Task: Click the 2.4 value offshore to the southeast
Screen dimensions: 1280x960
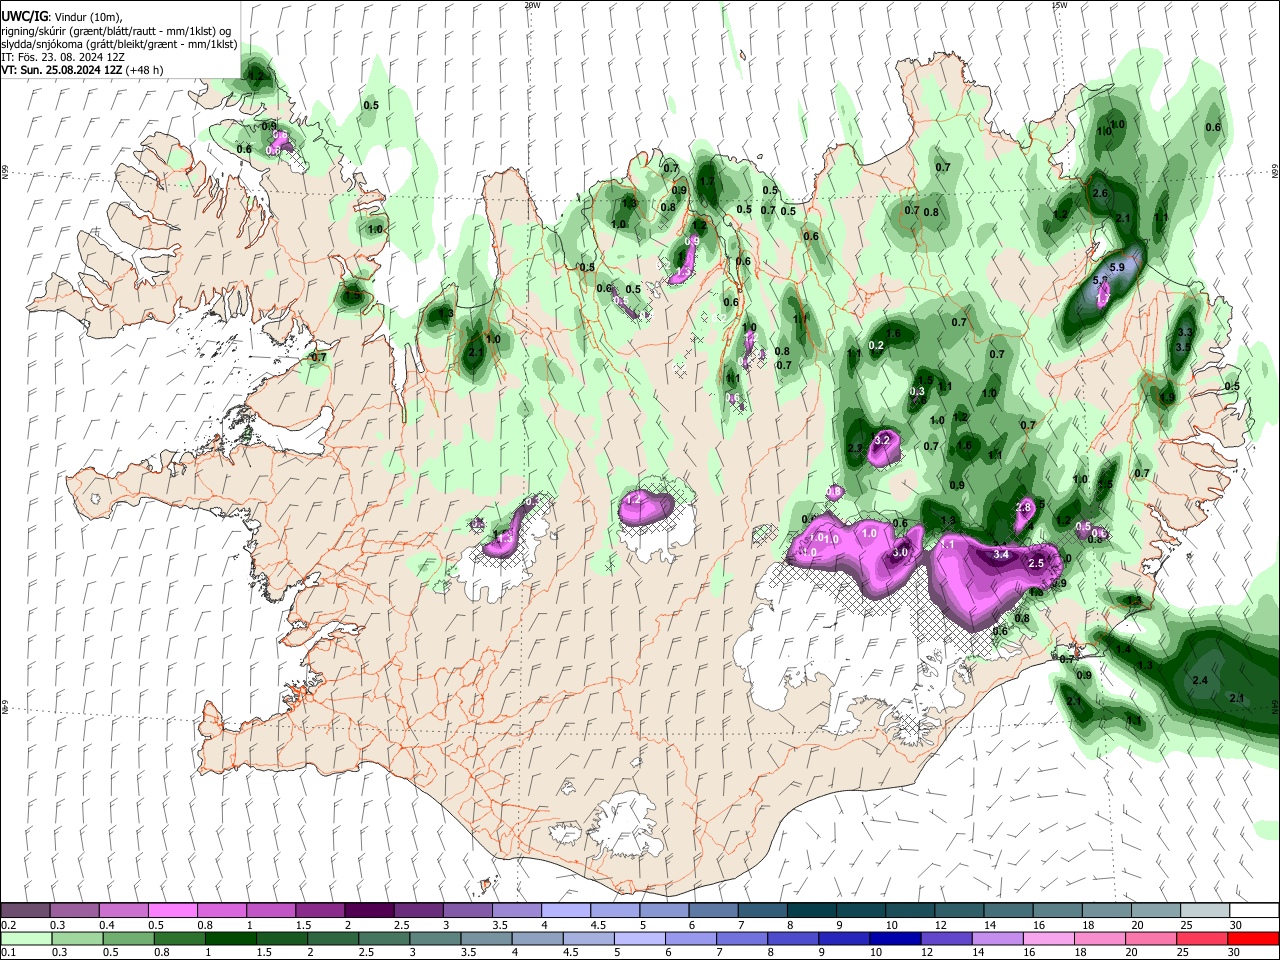Action: [x=1201, y=680]
